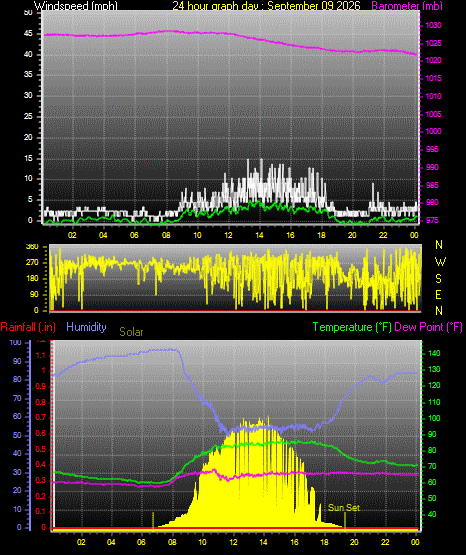Click the "Solar" legend label
466x555 pixels.
(131, 332)
